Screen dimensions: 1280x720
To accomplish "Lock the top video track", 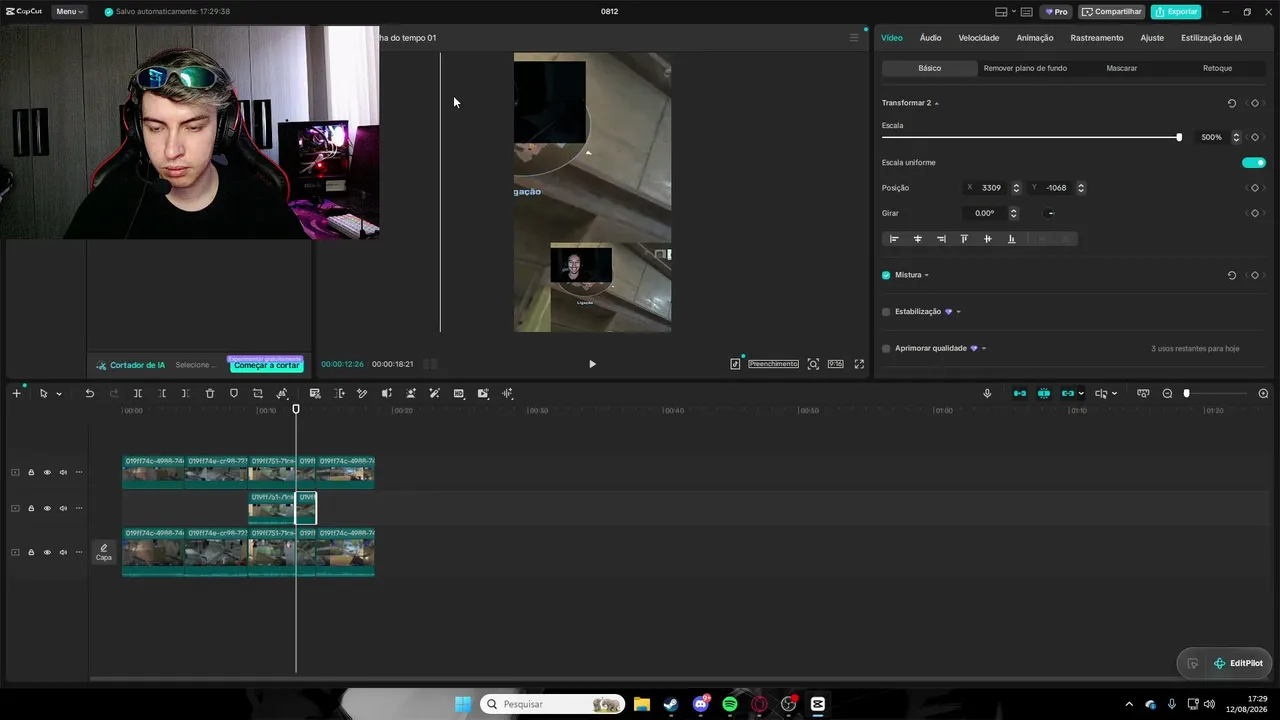I will click(31, 472).
